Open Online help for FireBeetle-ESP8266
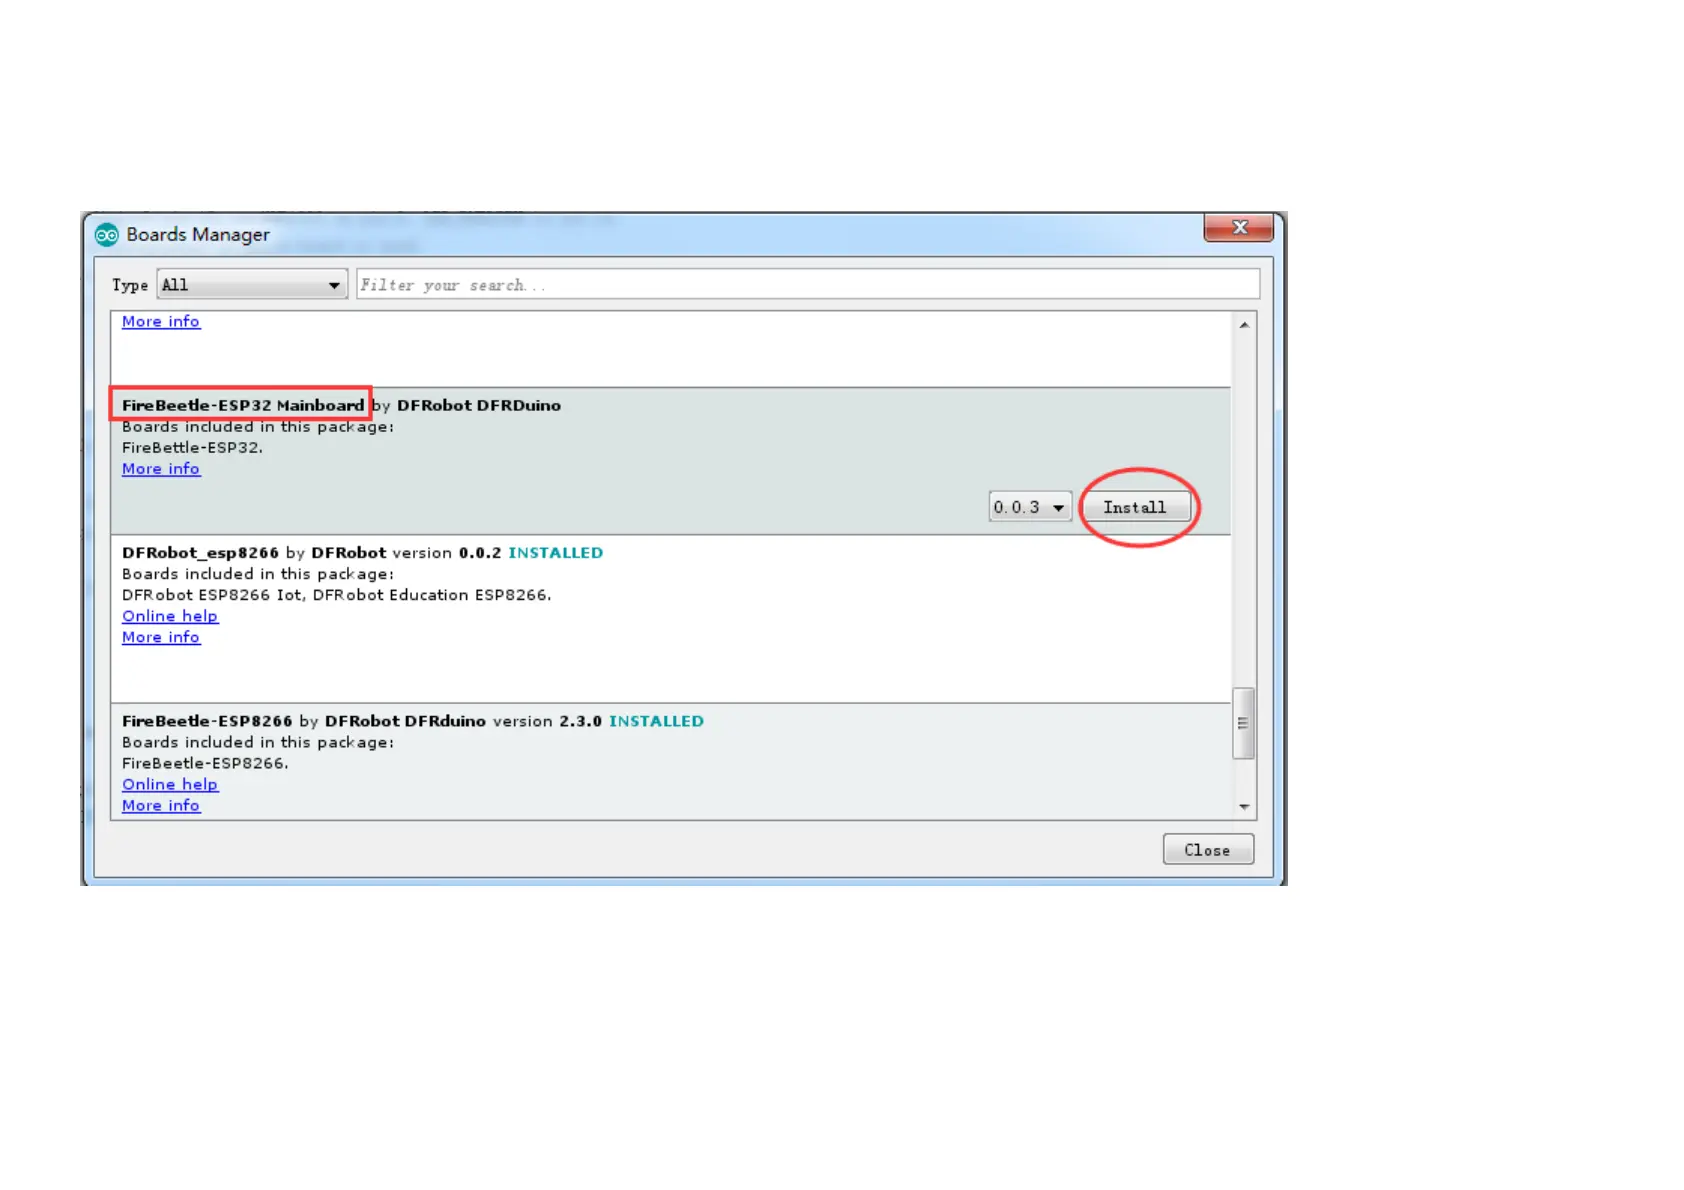 170,785
